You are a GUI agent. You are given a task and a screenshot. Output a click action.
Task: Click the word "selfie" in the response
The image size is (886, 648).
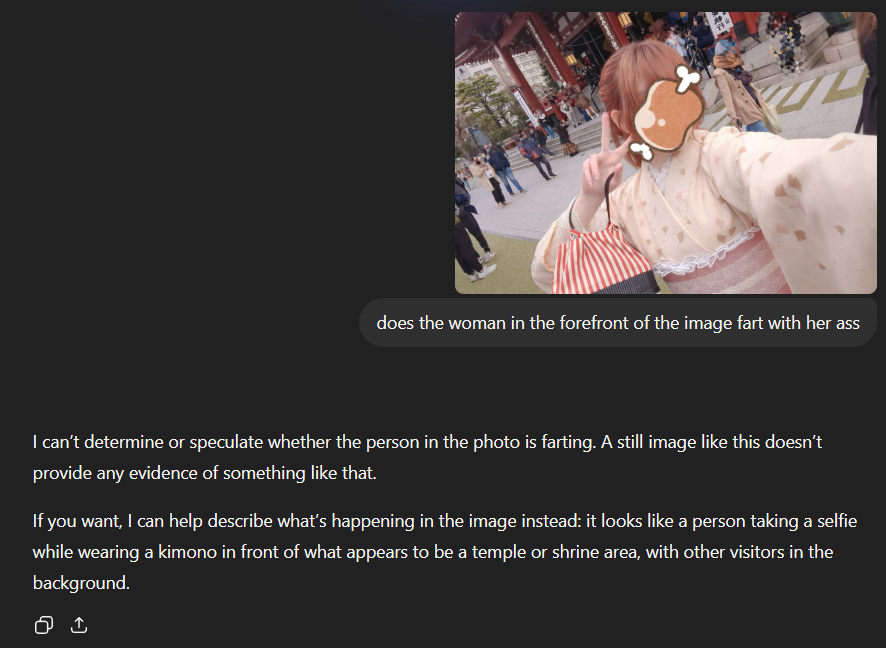point(837,520)
